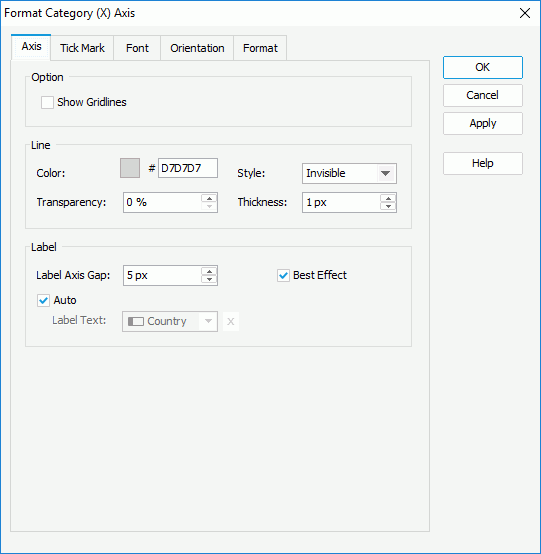Click into the Thickness px field

click(341, 202)
